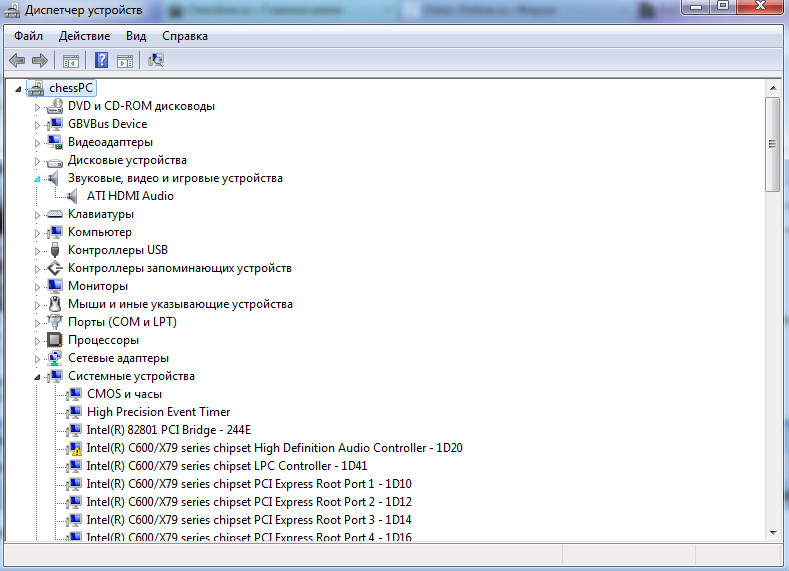Click the Системные устройства icon
This screenshot has width=789, height=571.
(54, 376)
